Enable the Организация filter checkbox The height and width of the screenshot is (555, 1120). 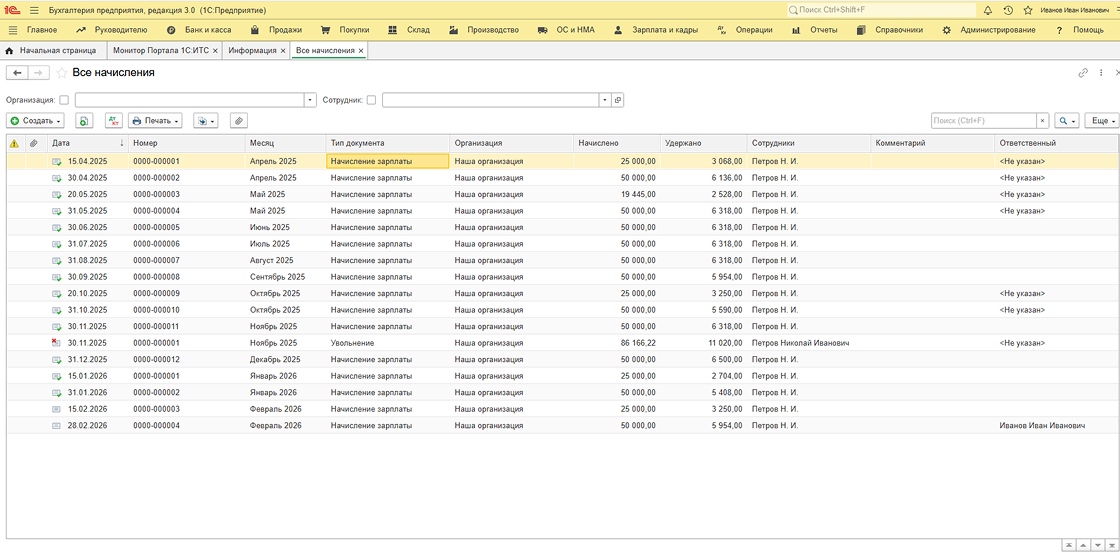tap(64, 100)
